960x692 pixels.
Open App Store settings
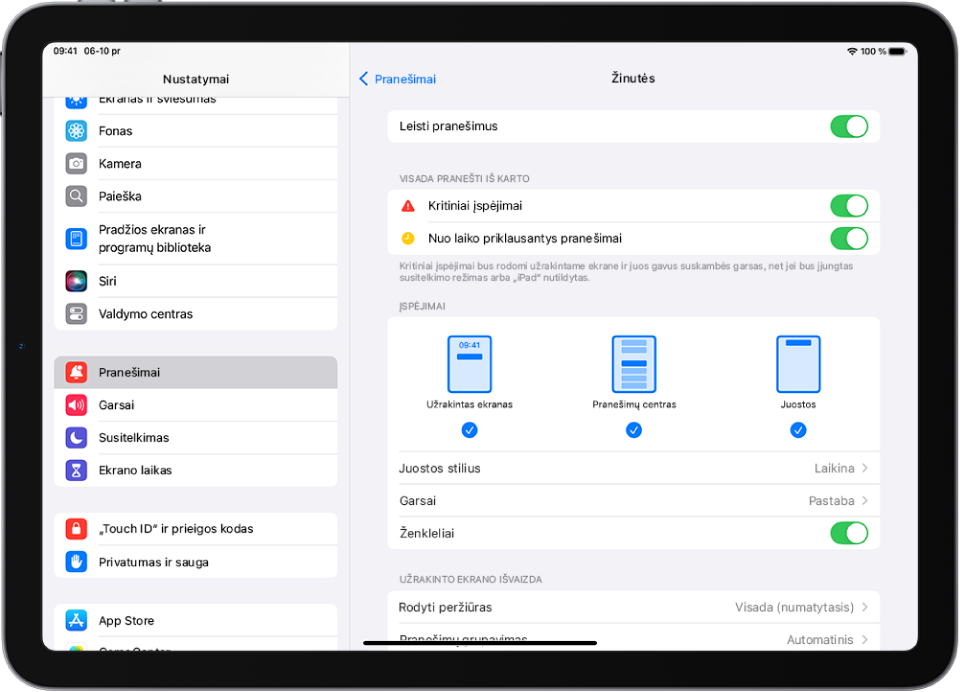[196, 620]
